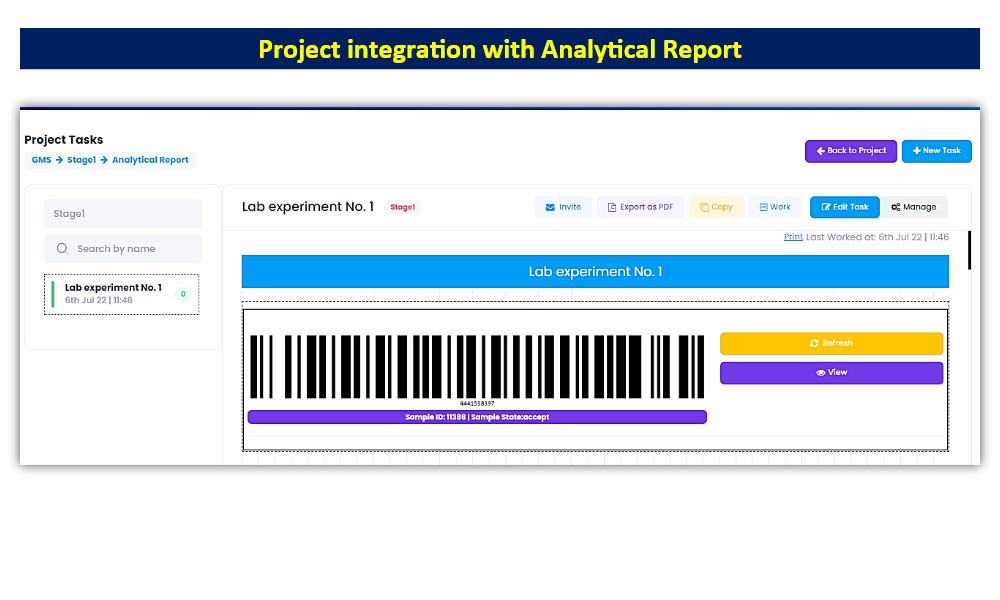
Task: Click the eye icon on View
Action: 821,373
